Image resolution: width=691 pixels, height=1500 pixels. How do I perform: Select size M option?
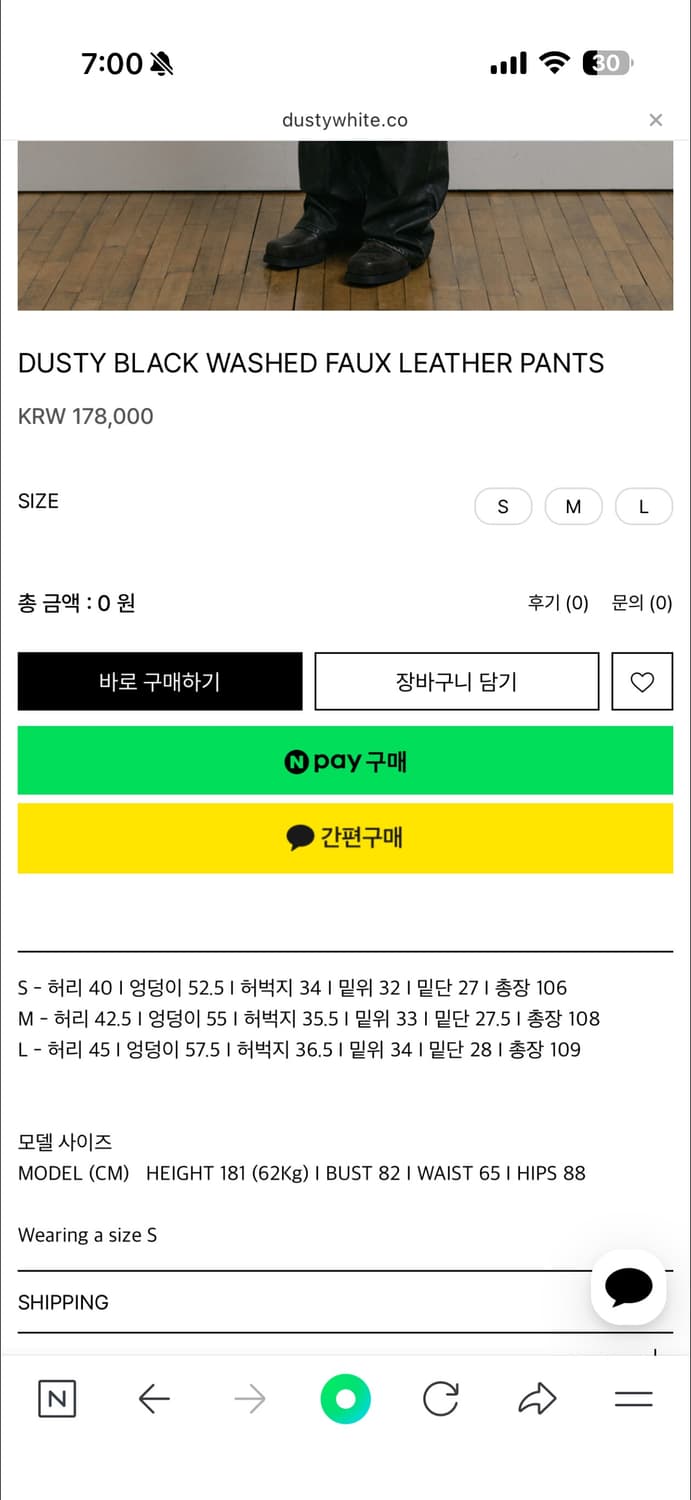[573, 506]
